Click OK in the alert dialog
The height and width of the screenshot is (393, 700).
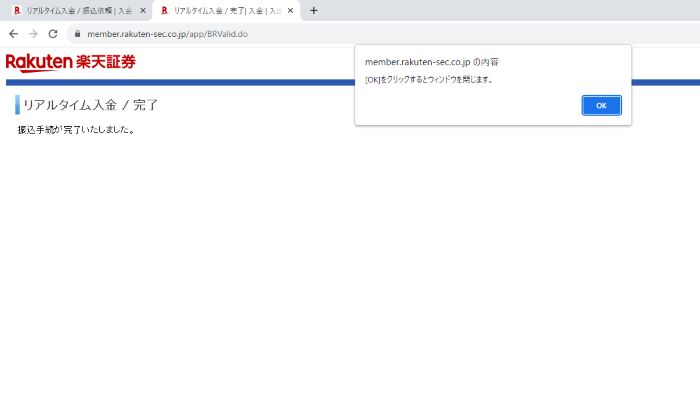tap(601, 105)
